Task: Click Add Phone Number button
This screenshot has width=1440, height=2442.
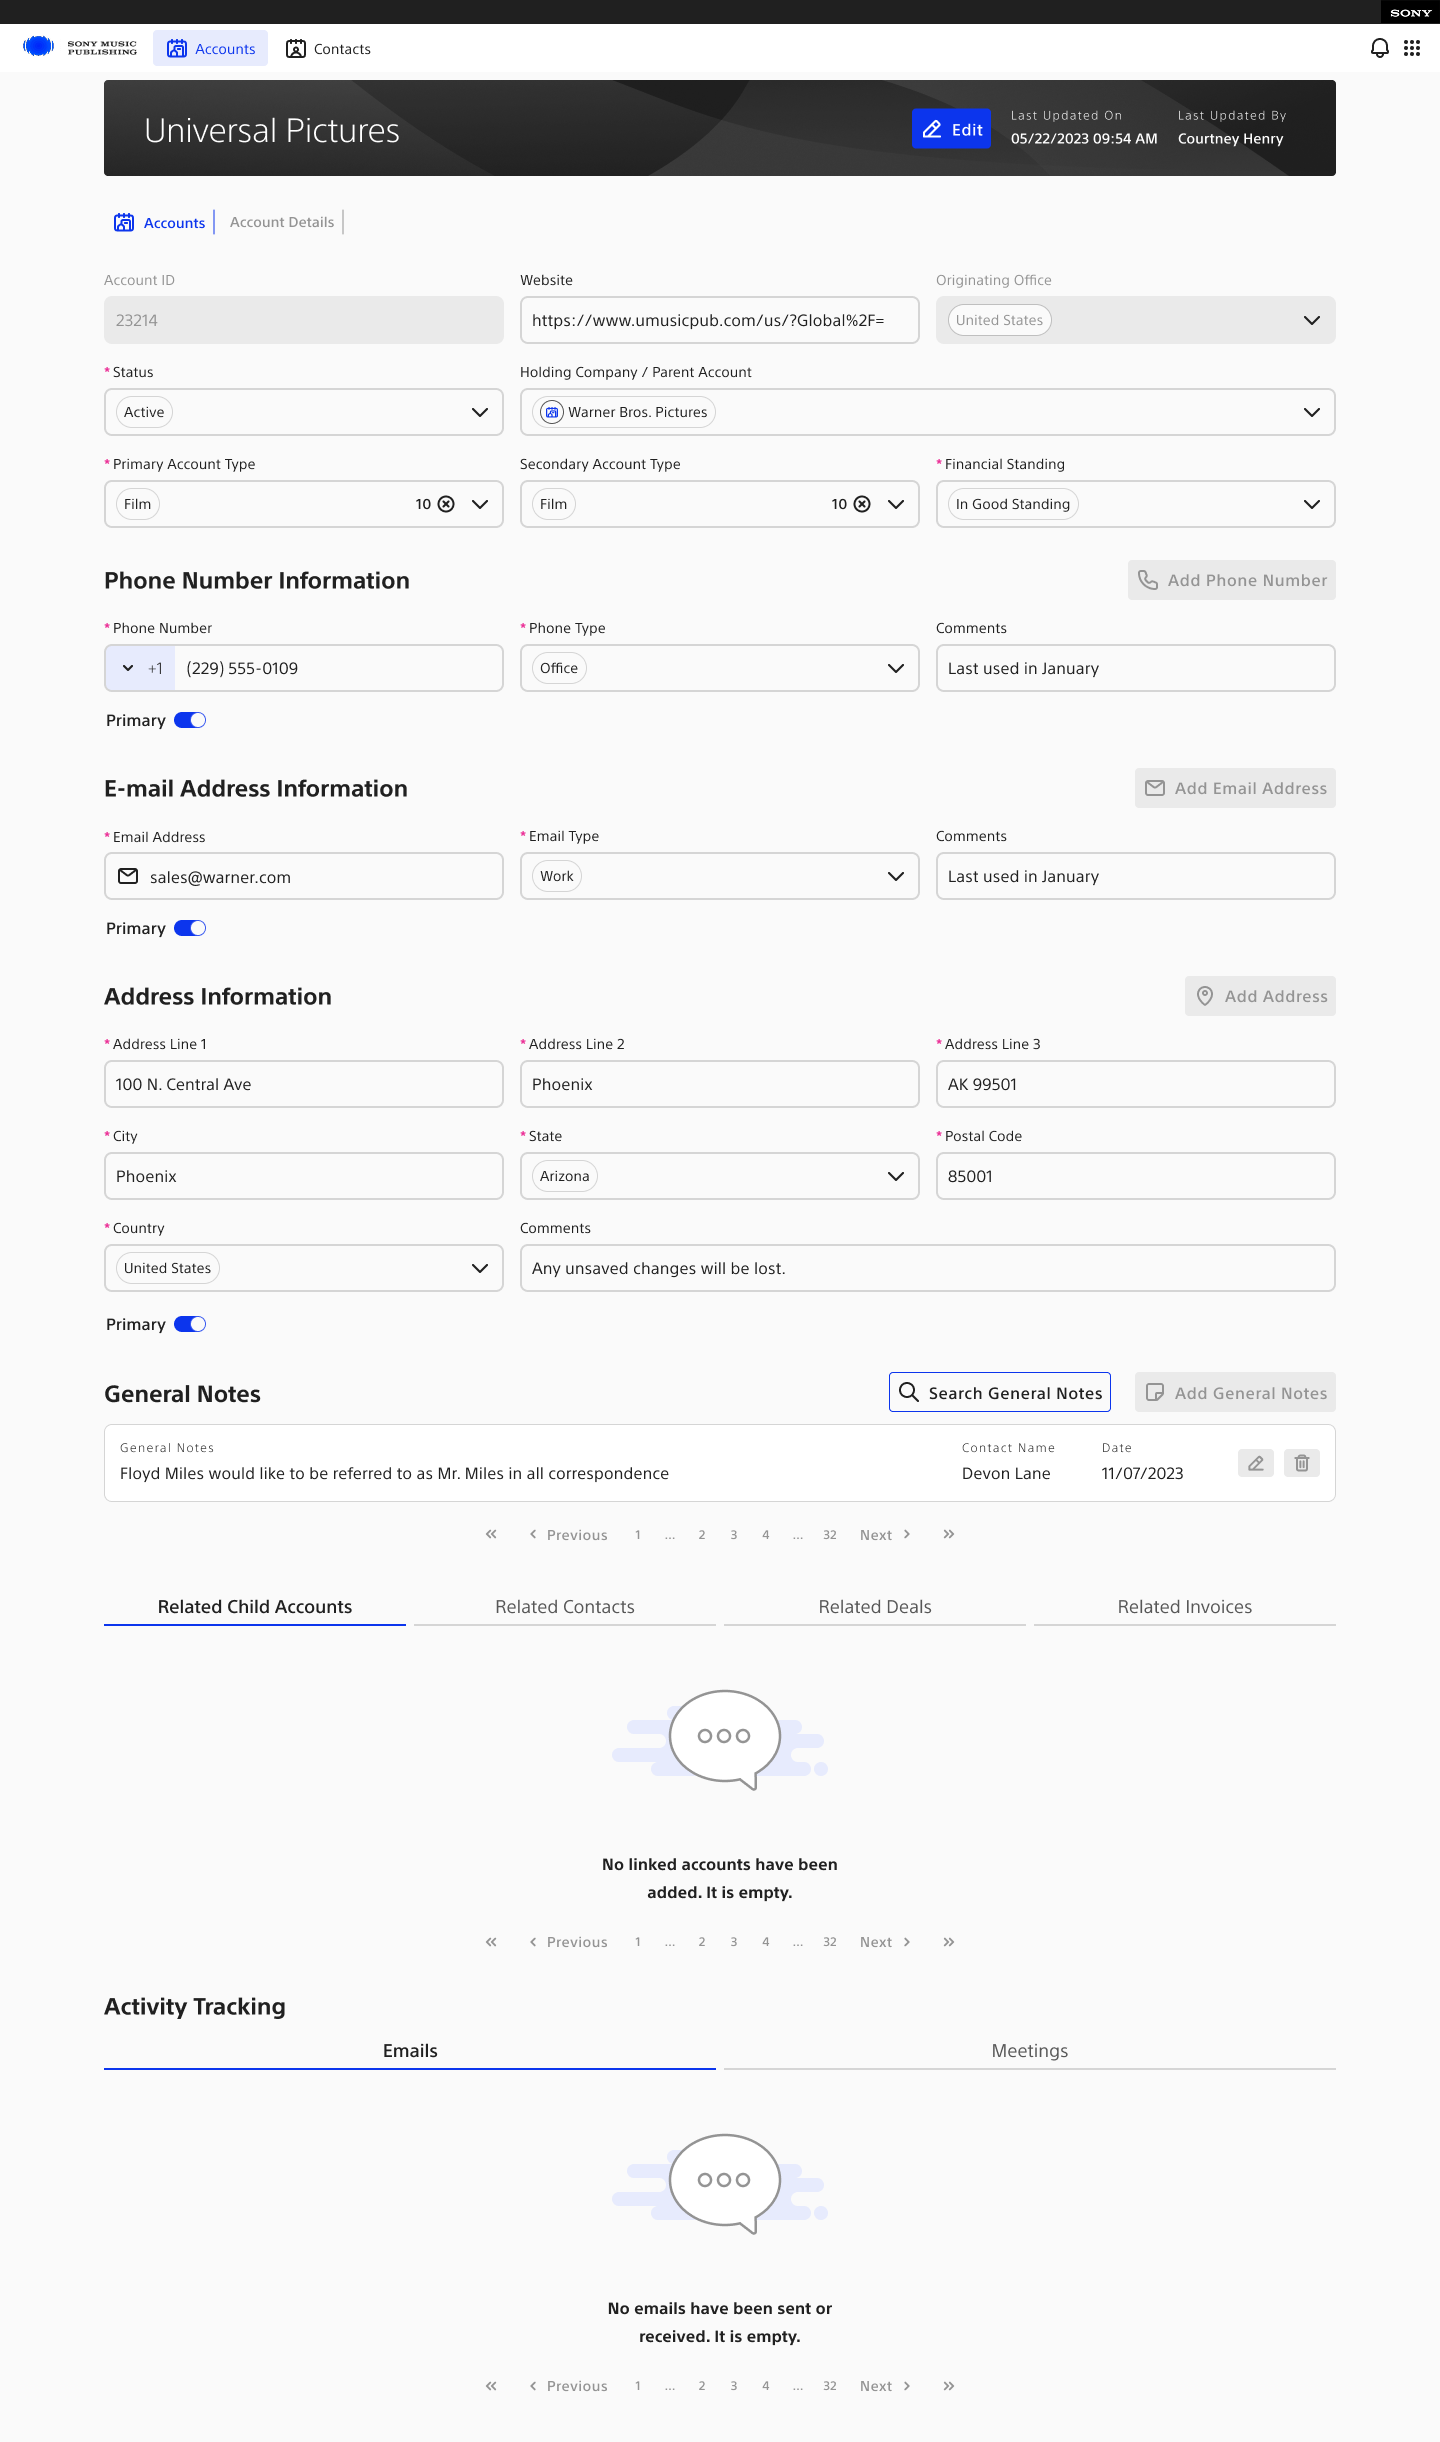Action: coord(1232,580)
